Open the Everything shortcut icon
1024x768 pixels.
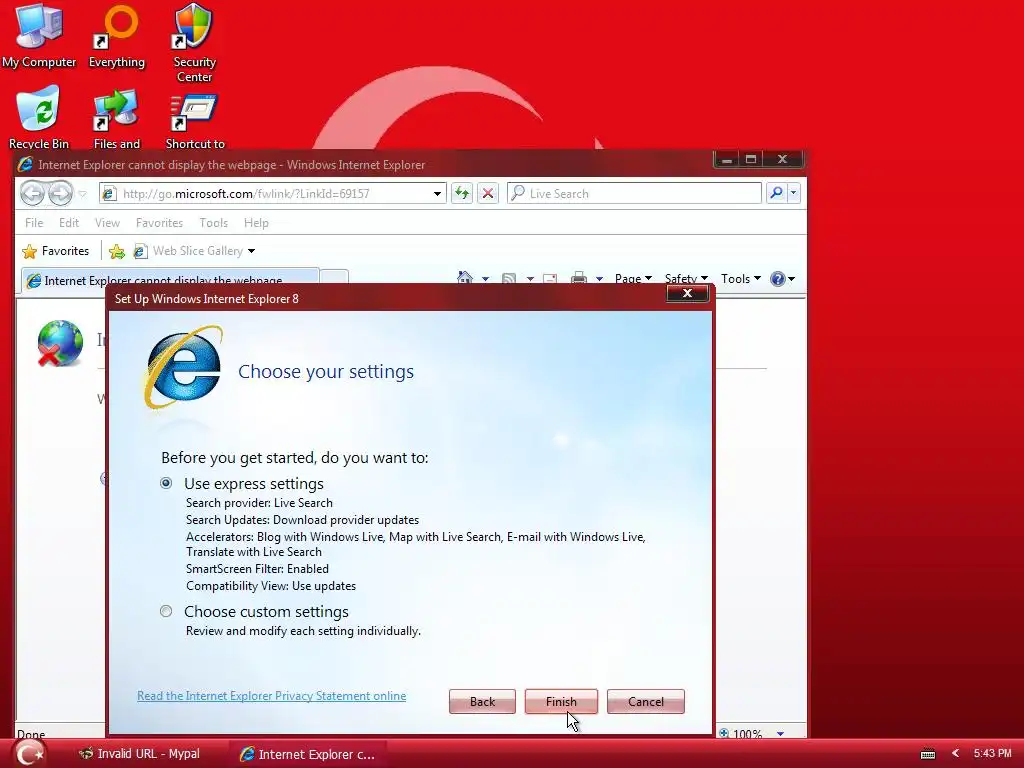116,35
